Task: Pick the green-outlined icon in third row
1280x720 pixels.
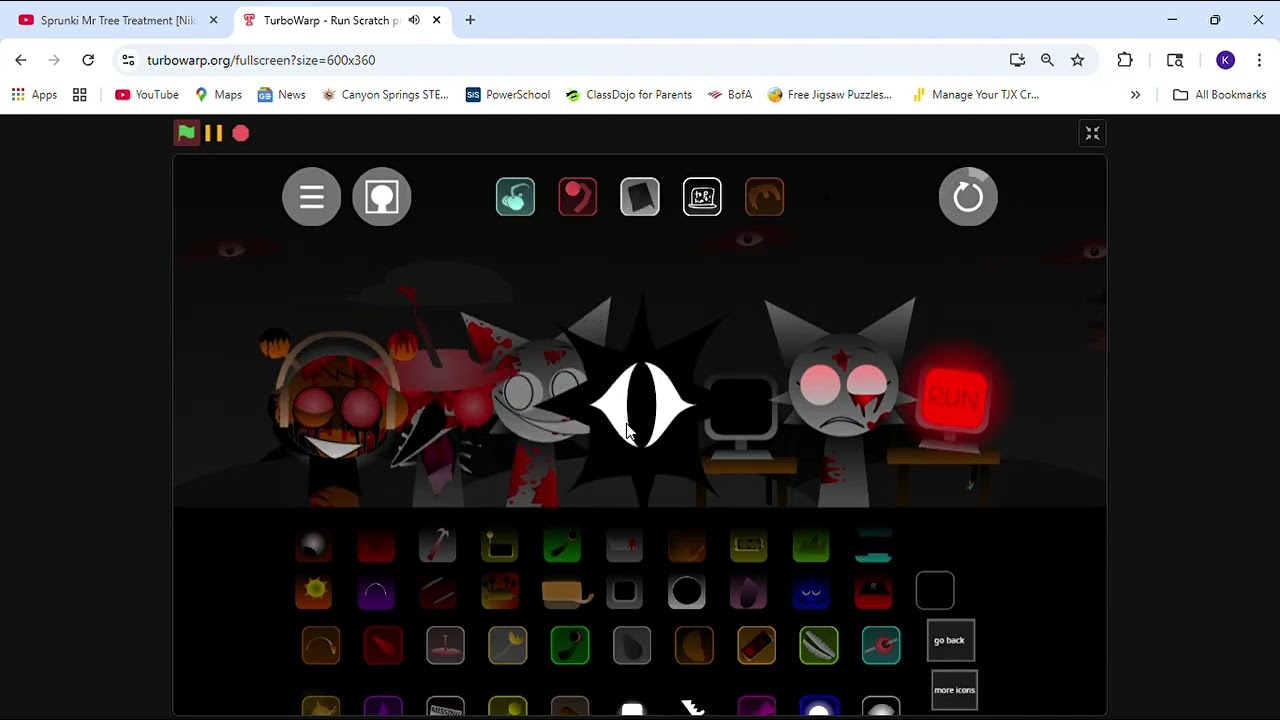Action: 570,646
